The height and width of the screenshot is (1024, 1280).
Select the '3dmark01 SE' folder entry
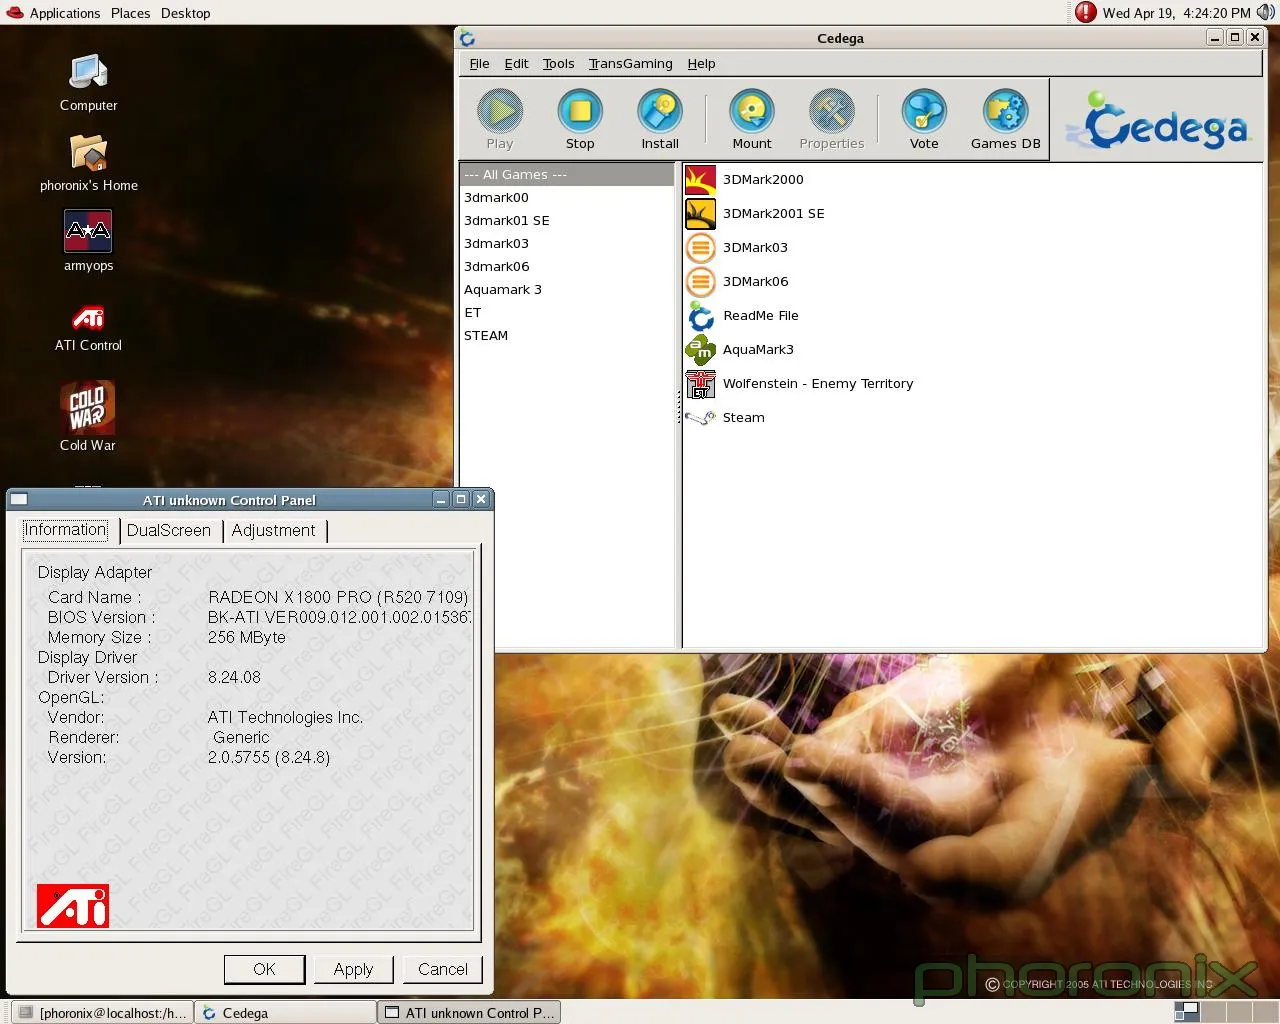[x=567, y=220]
